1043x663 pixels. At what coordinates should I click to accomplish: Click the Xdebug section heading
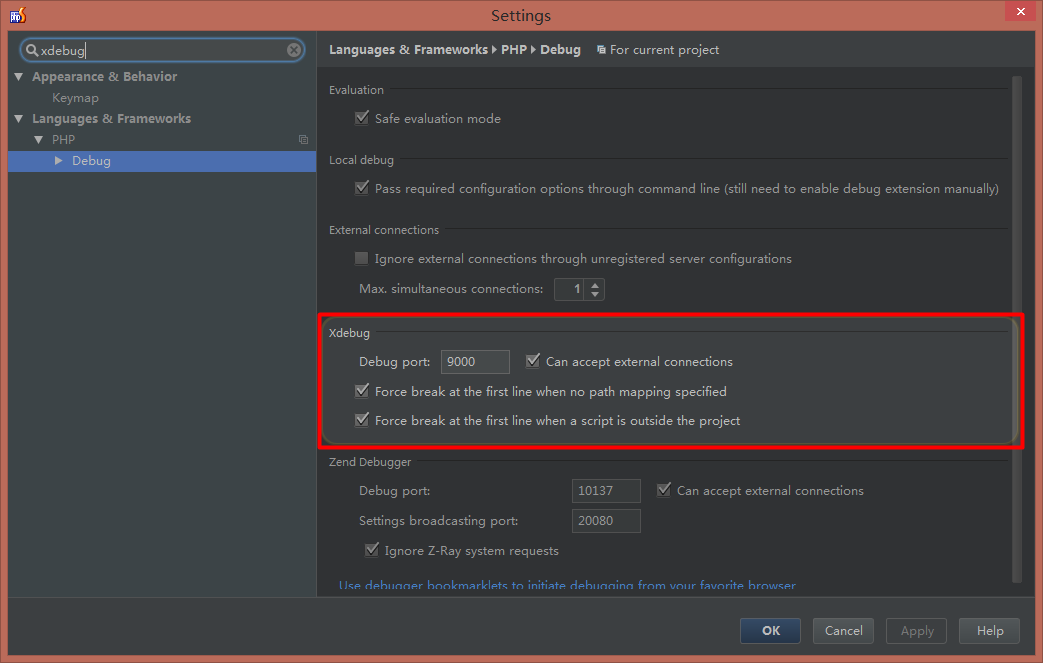coord(349,332)
